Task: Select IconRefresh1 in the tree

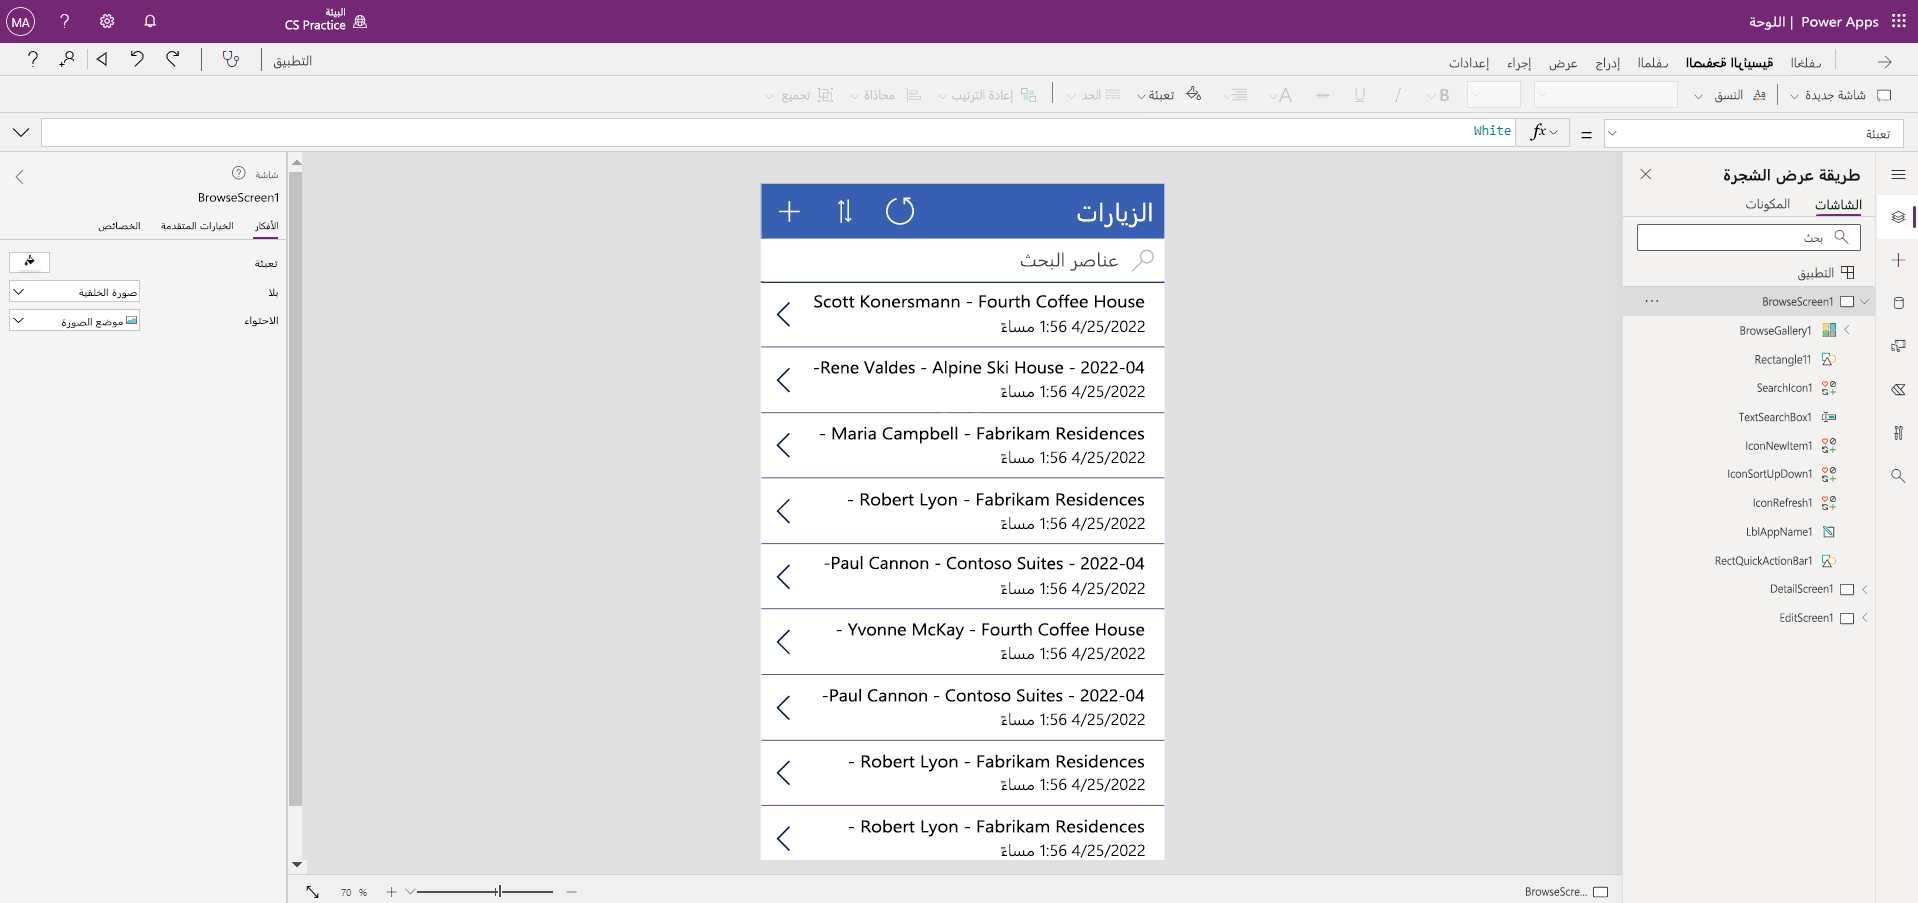Action: 1782,503
